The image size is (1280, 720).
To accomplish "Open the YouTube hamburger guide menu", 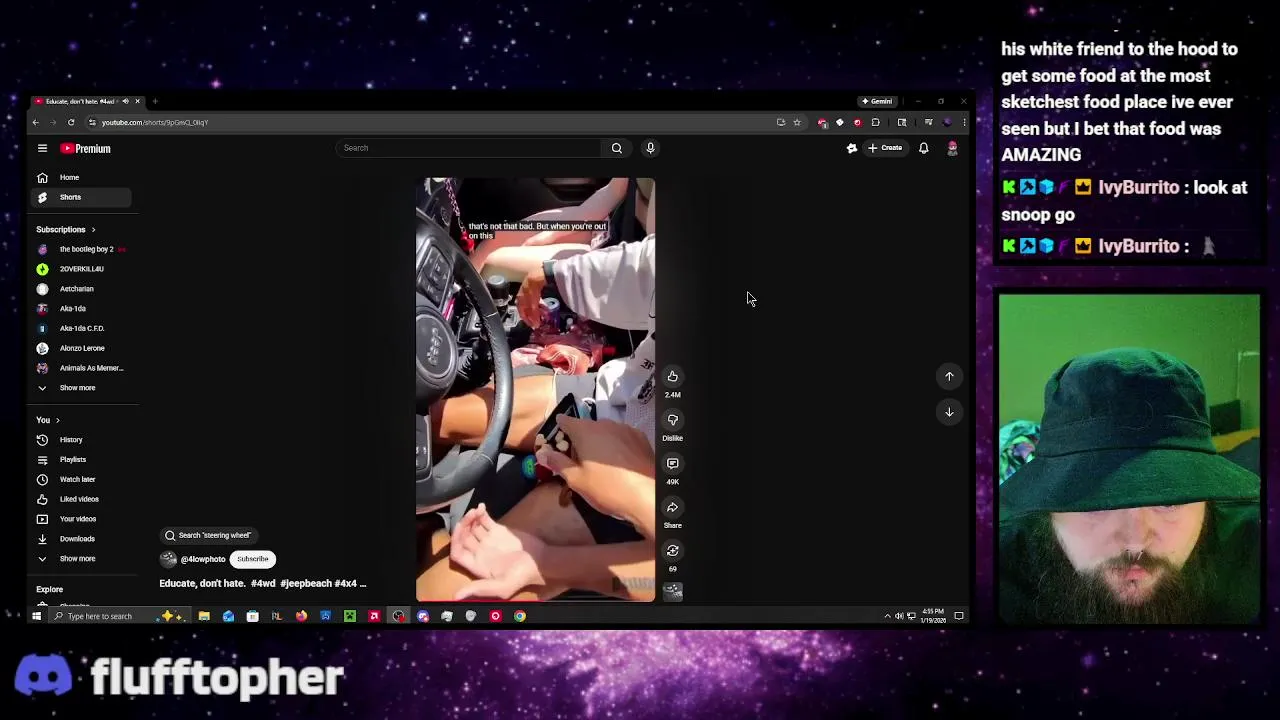I will point(42,148).
